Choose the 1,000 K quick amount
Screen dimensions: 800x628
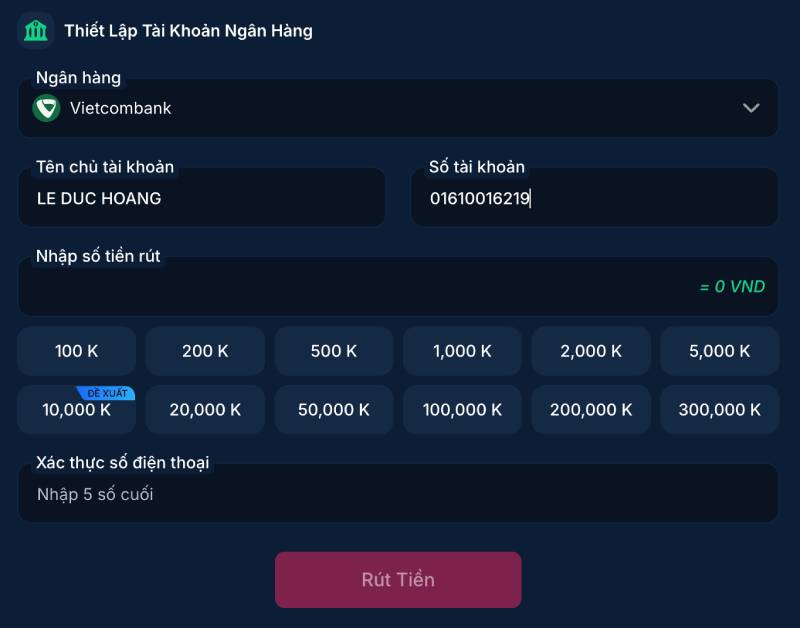click(462, 351)
